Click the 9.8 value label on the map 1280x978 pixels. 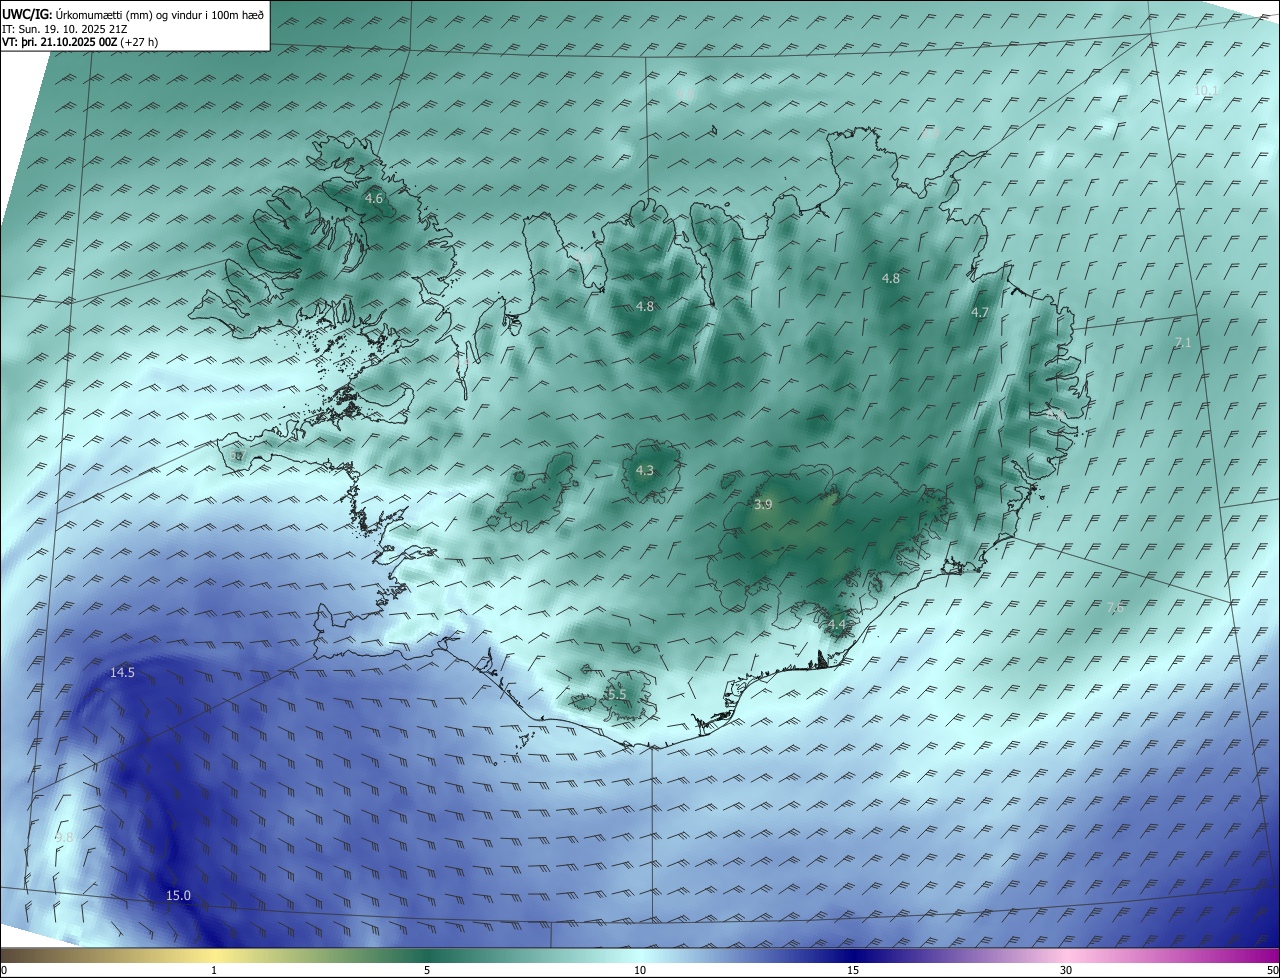tap(65, 837)
